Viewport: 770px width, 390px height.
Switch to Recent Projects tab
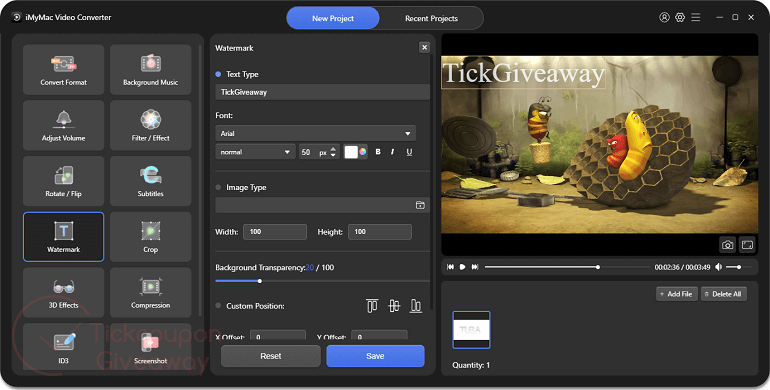pyautogui.click(x=431, y=18)
